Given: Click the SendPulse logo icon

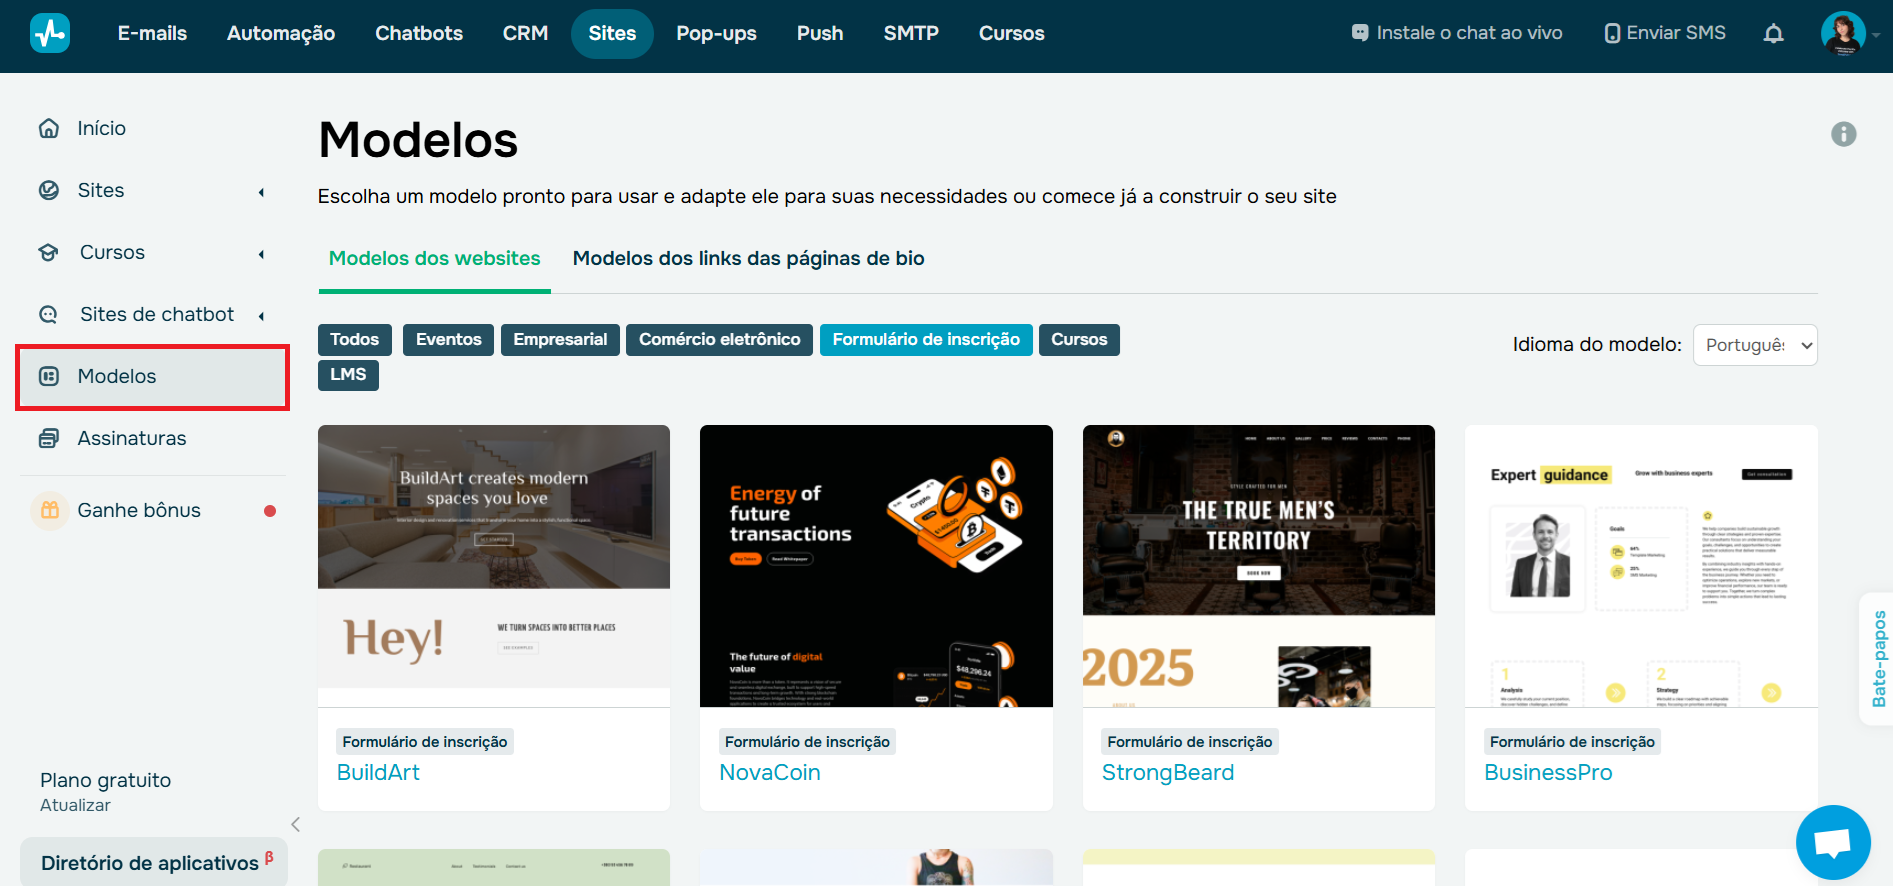Looking at the screenshot, I should tap(49, 33).
